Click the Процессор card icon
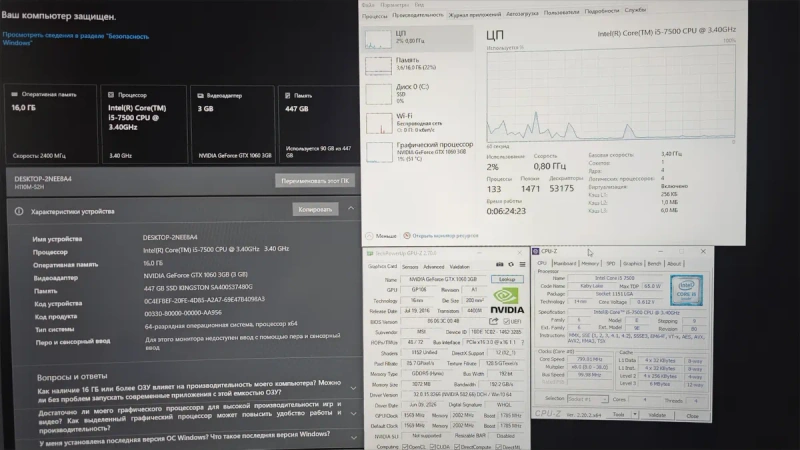This screenshot has height=450, width=800. (x=111, y=95)
